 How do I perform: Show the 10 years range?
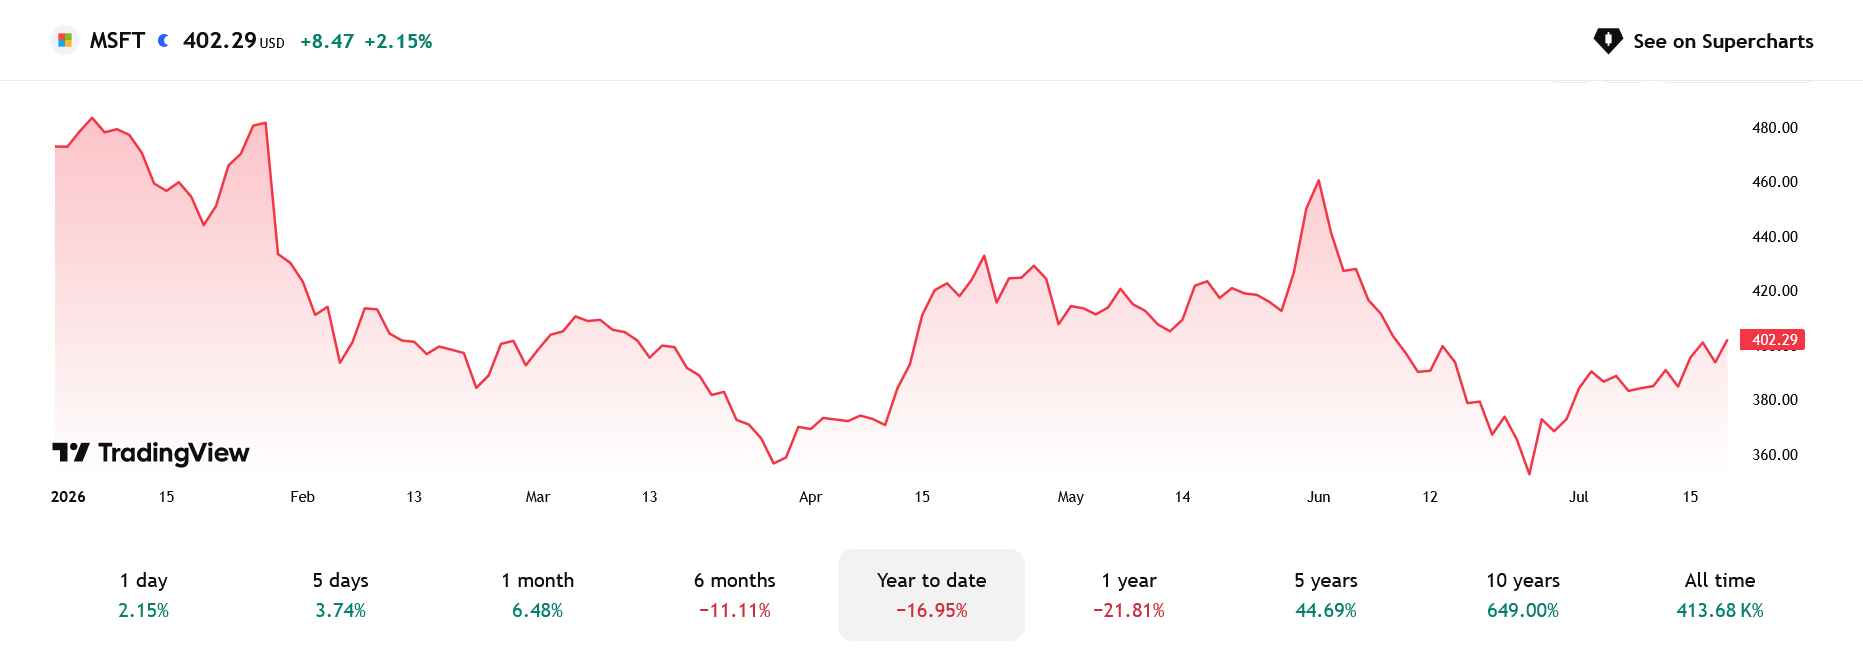pos(1523,594)
